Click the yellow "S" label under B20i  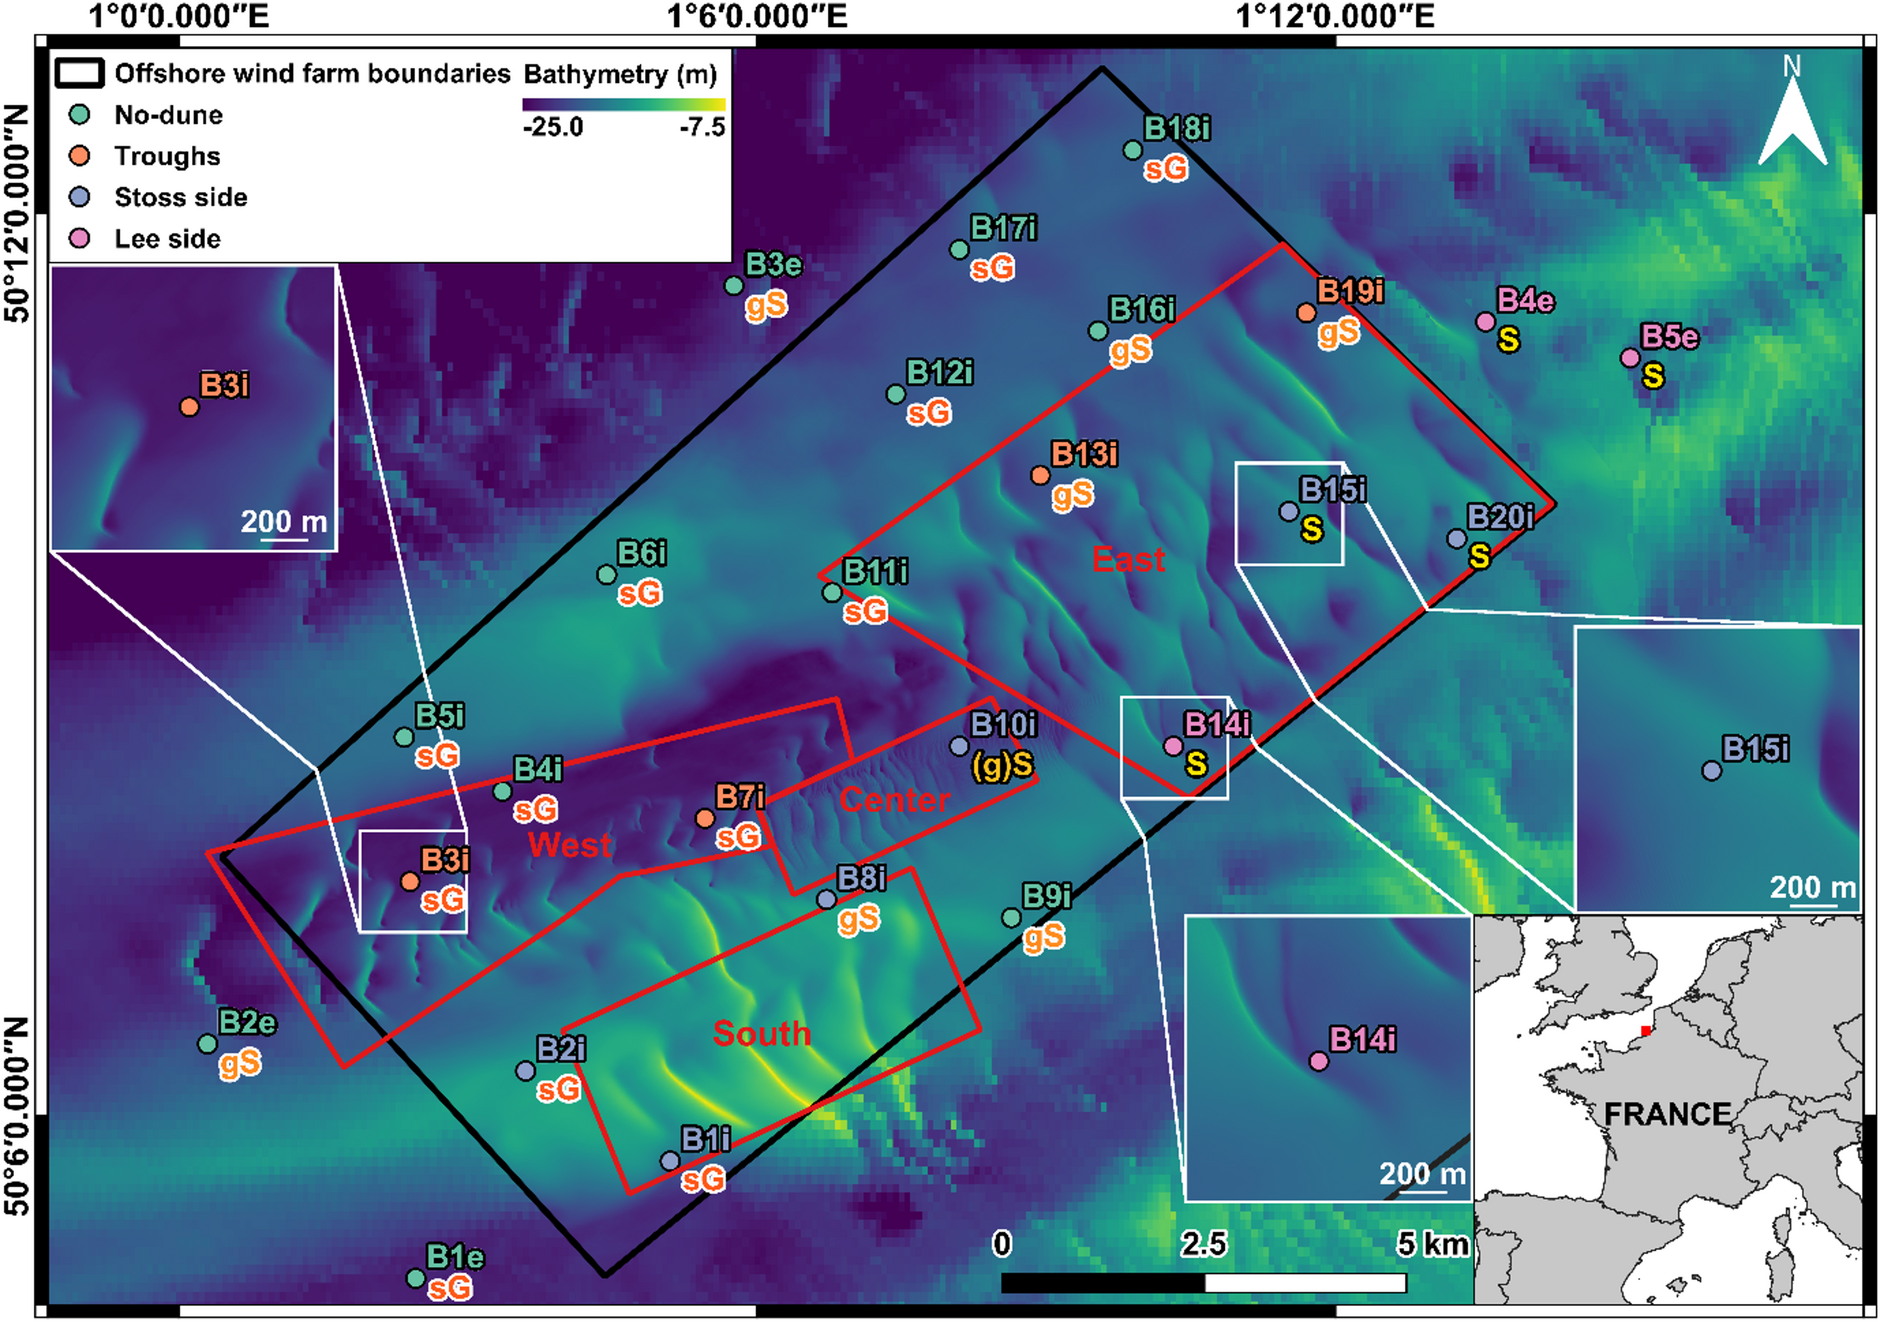(x=1480, y=557)
